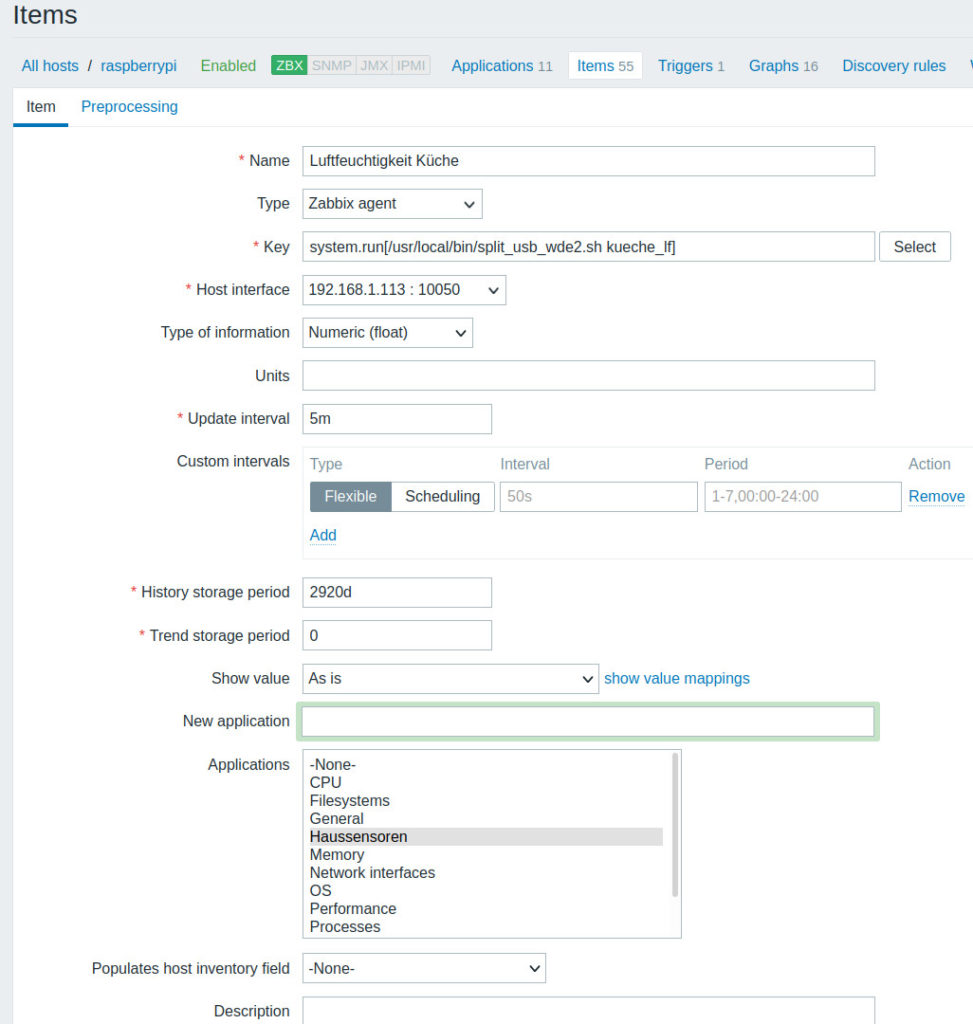
Task: Select Performance in Applications list
Action: [x=486, y=909]
